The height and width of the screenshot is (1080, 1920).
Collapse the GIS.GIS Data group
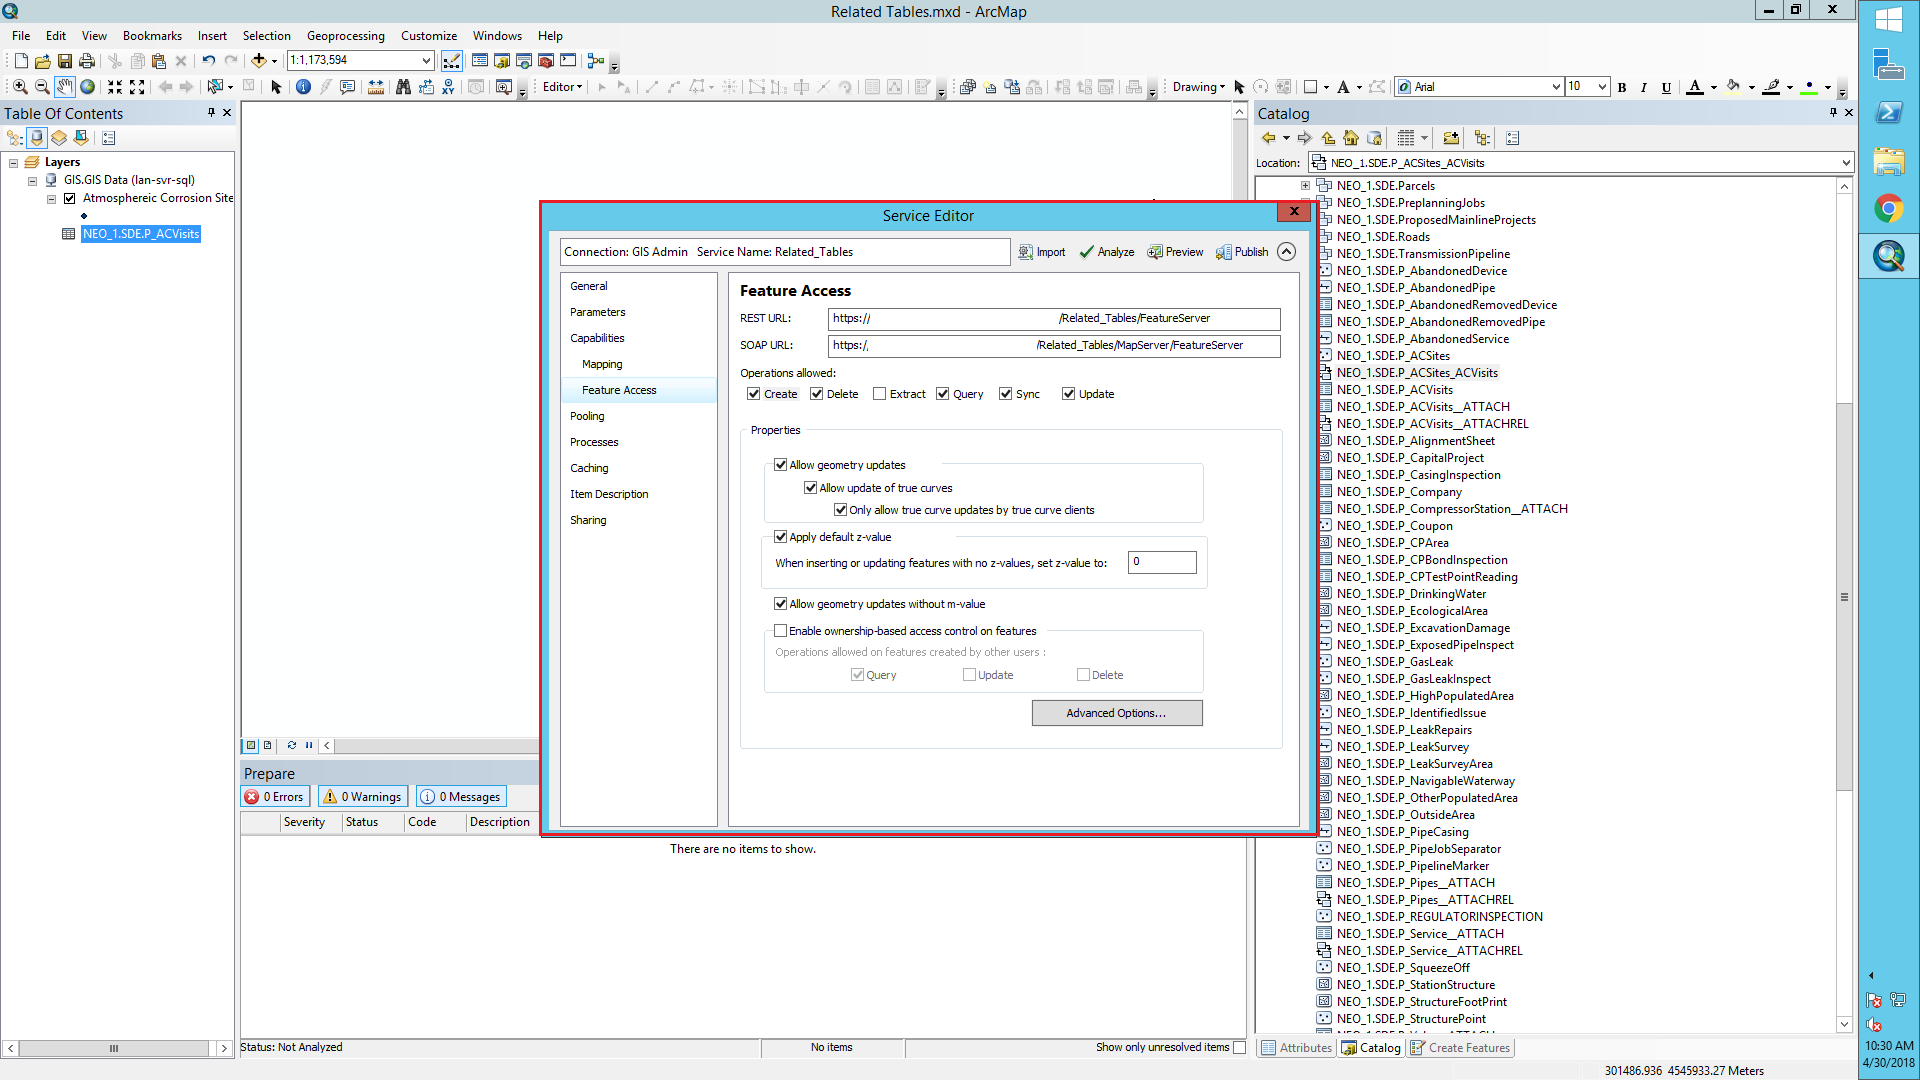(x=32, y=181)
